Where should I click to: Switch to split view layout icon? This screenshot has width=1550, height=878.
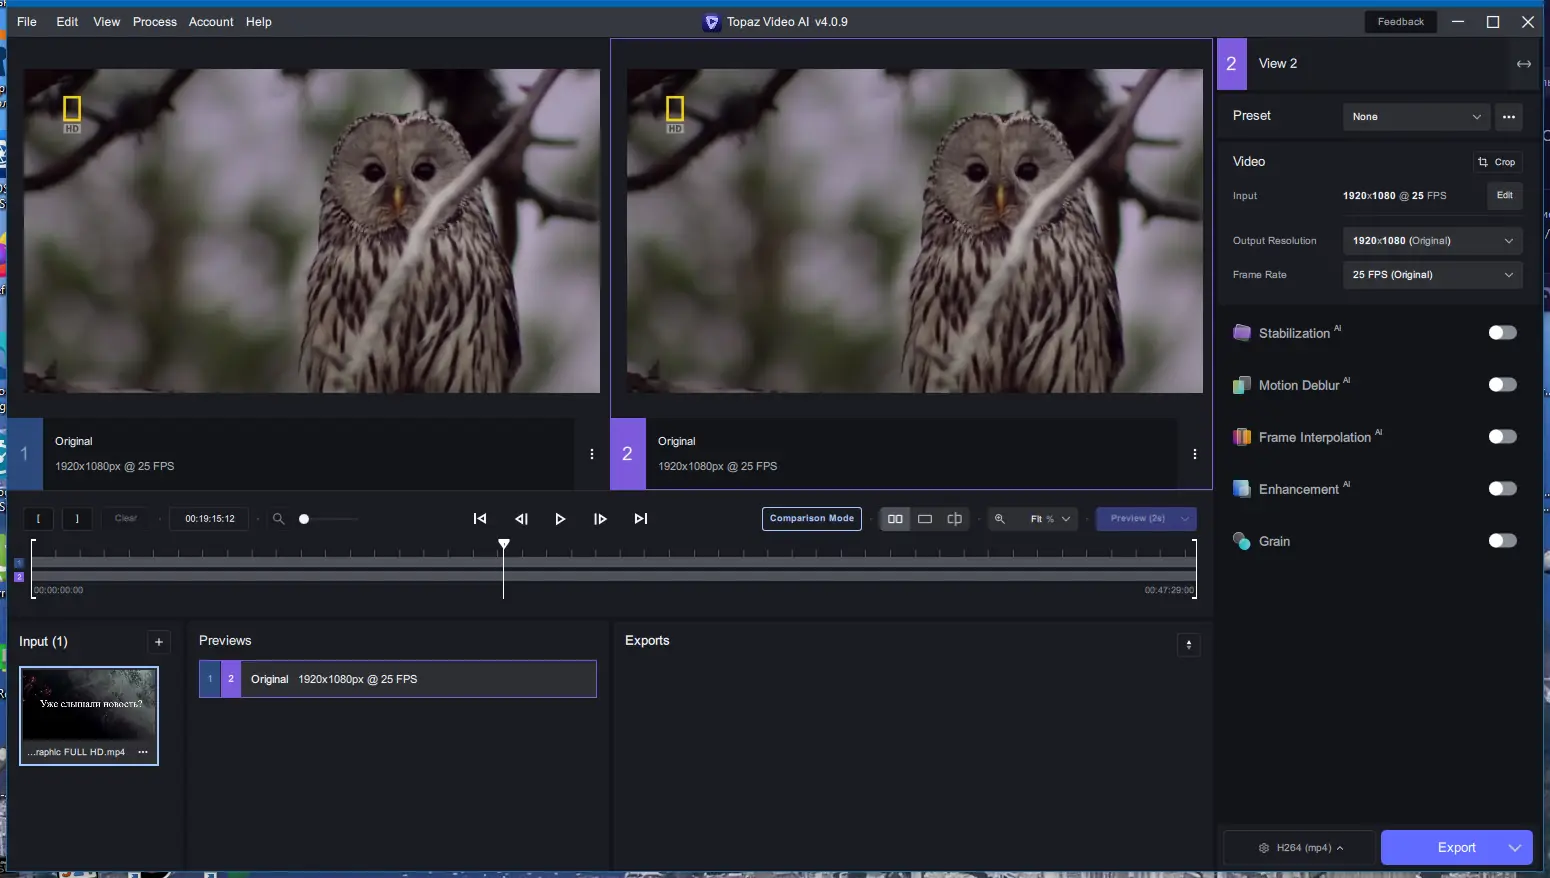[955, 519]
